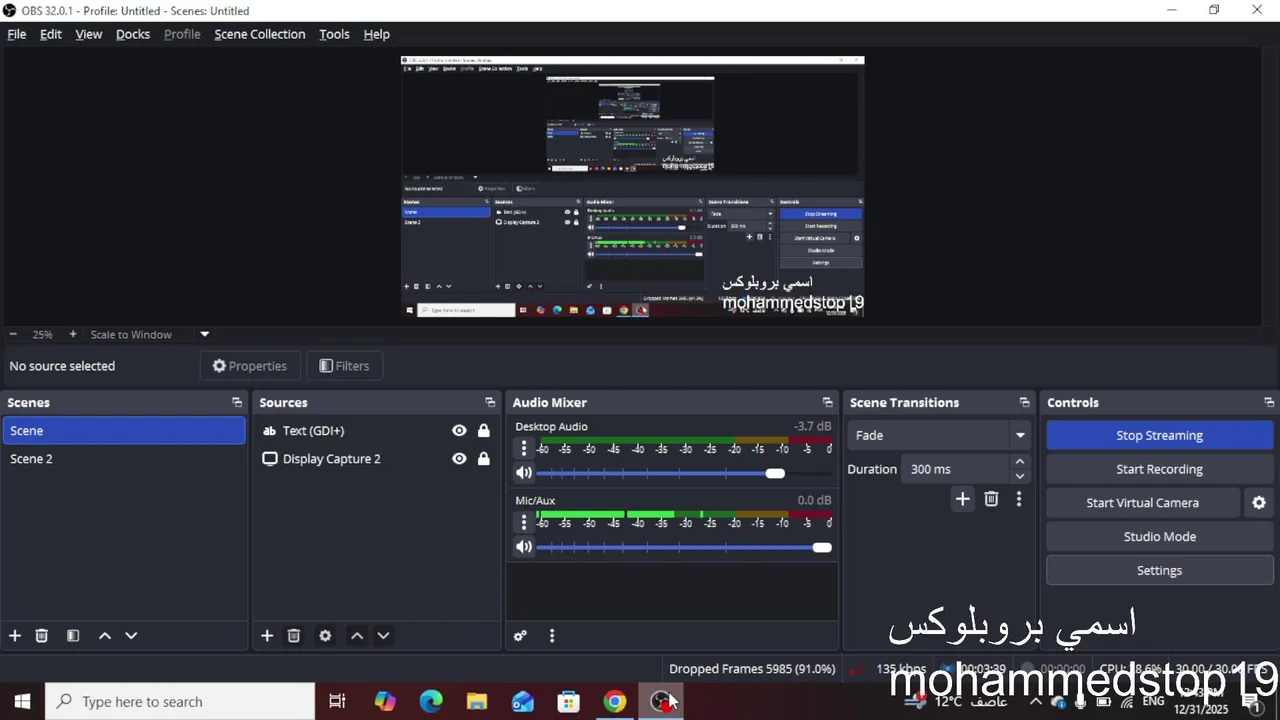
Task: Select the Text (GDI+) source row
Action: [376, 431]
